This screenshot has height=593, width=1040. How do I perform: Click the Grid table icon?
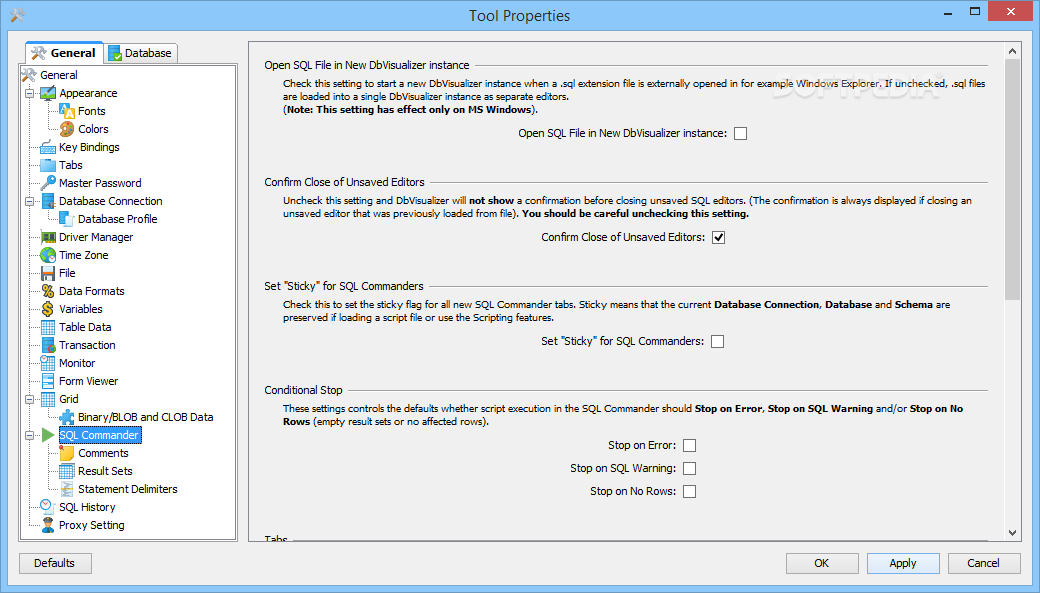[x=48, y=399]
